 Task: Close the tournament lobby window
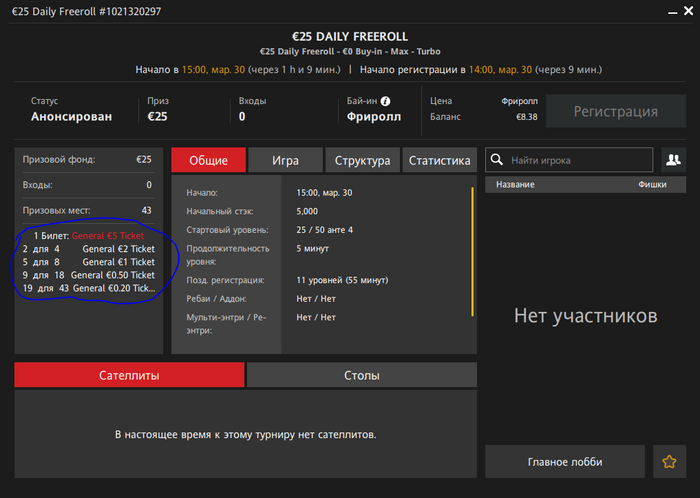coord(688,11)
